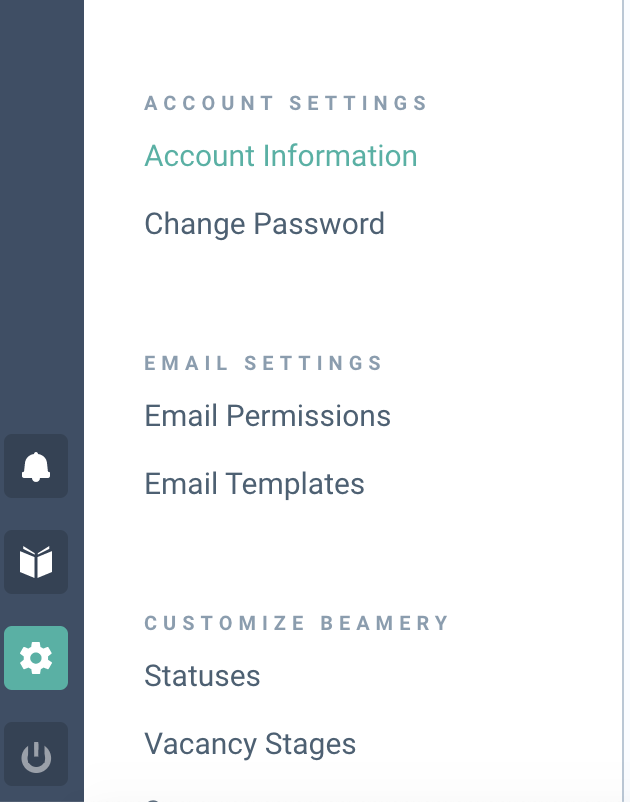This screenshot has height=802, width=630.
Task: Click the Customize Beamery section heading
Action: tap(297, 623)
